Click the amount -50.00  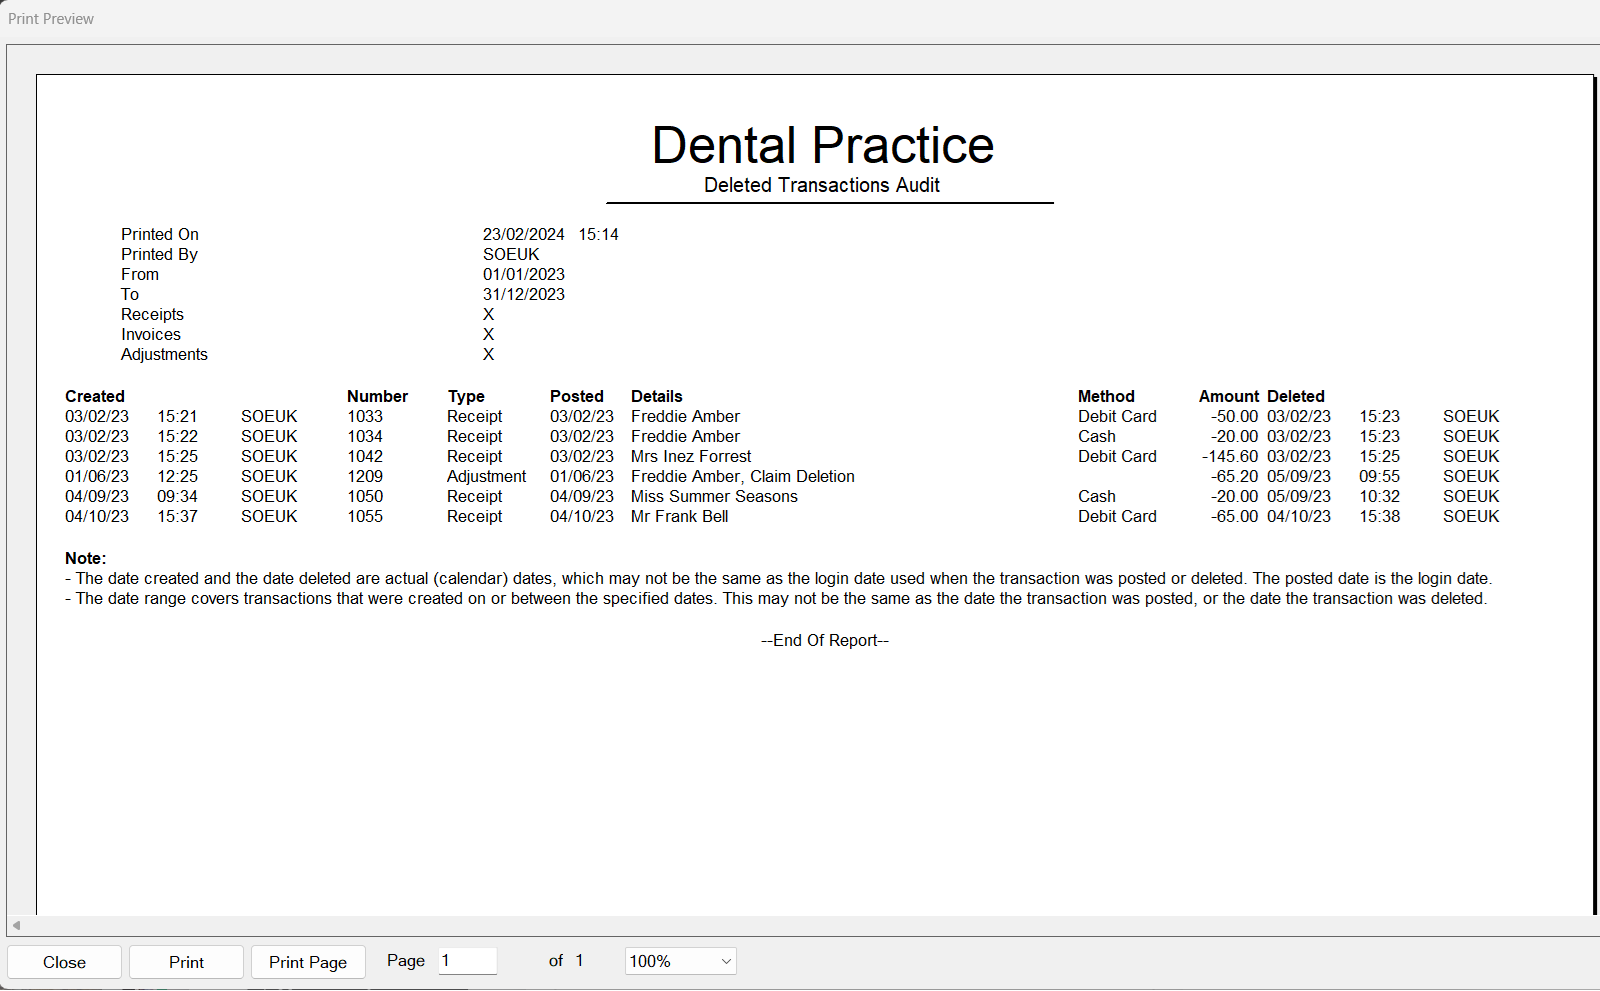1235,416
